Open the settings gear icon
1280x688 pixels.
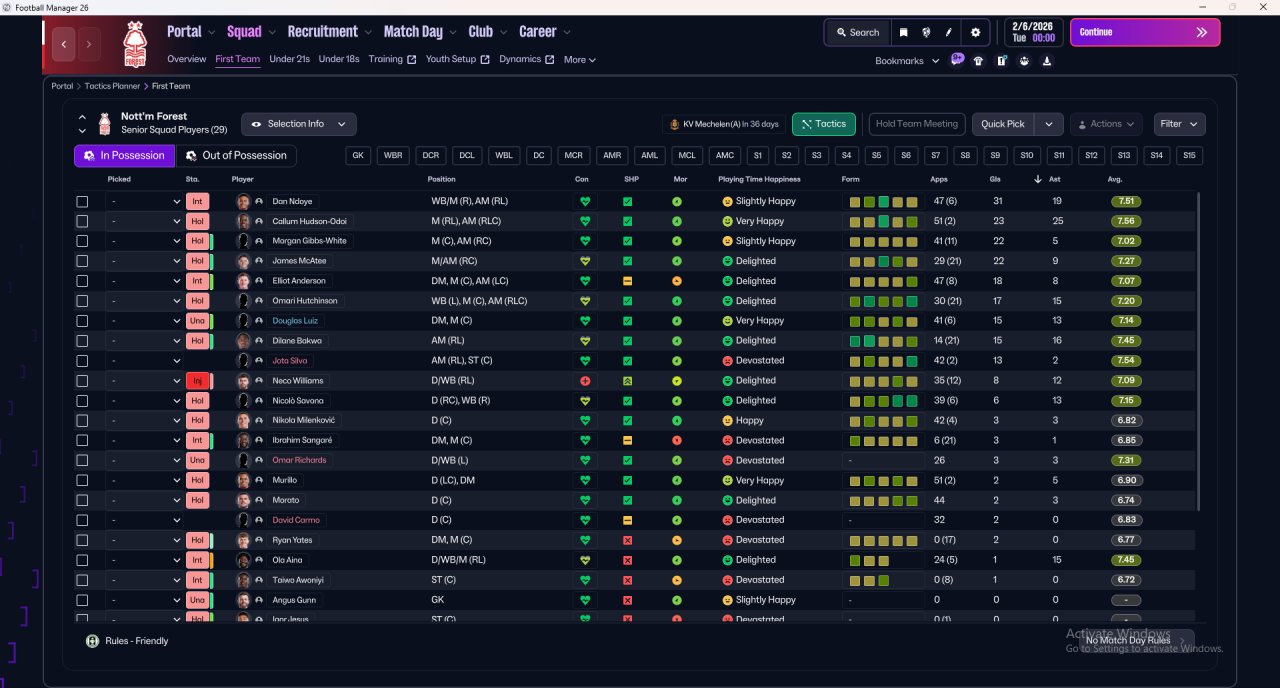975,32
